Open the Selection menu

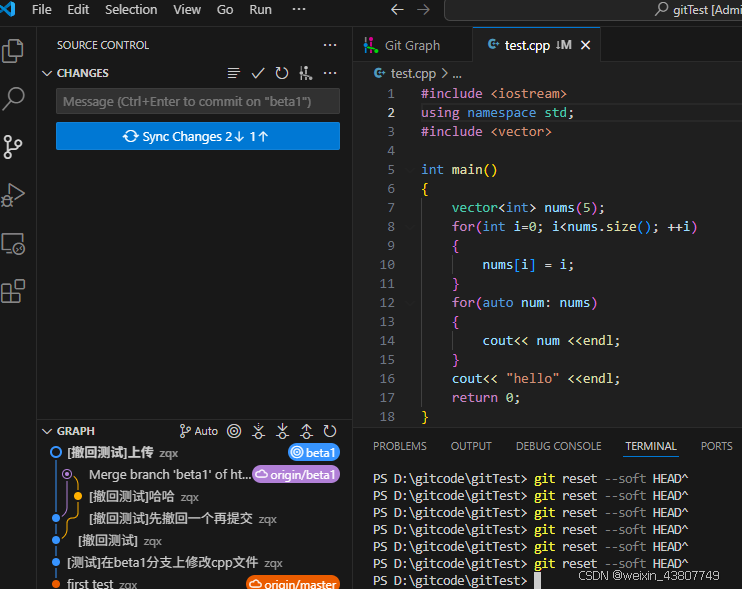pyautogui.click(x=131, y=9)
